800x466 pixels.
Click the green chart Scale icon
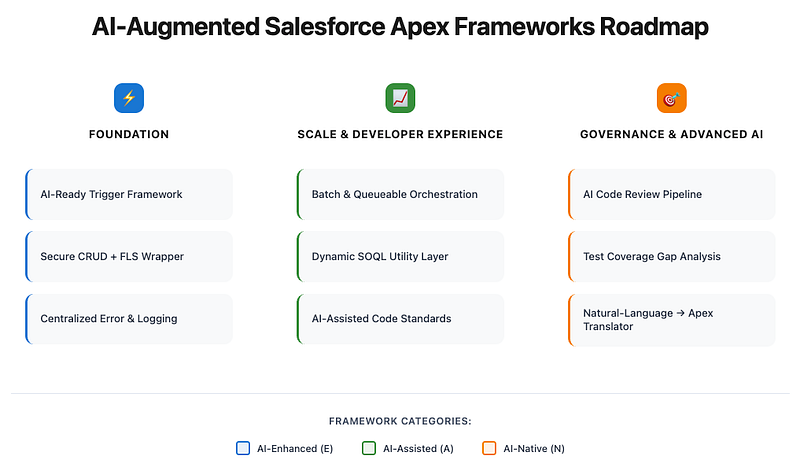[x=400, y=98]
